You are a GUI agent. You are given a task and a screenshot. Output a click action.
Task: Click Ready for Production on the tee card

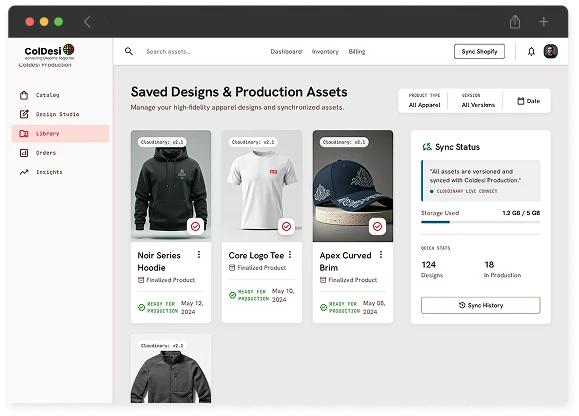249,295
